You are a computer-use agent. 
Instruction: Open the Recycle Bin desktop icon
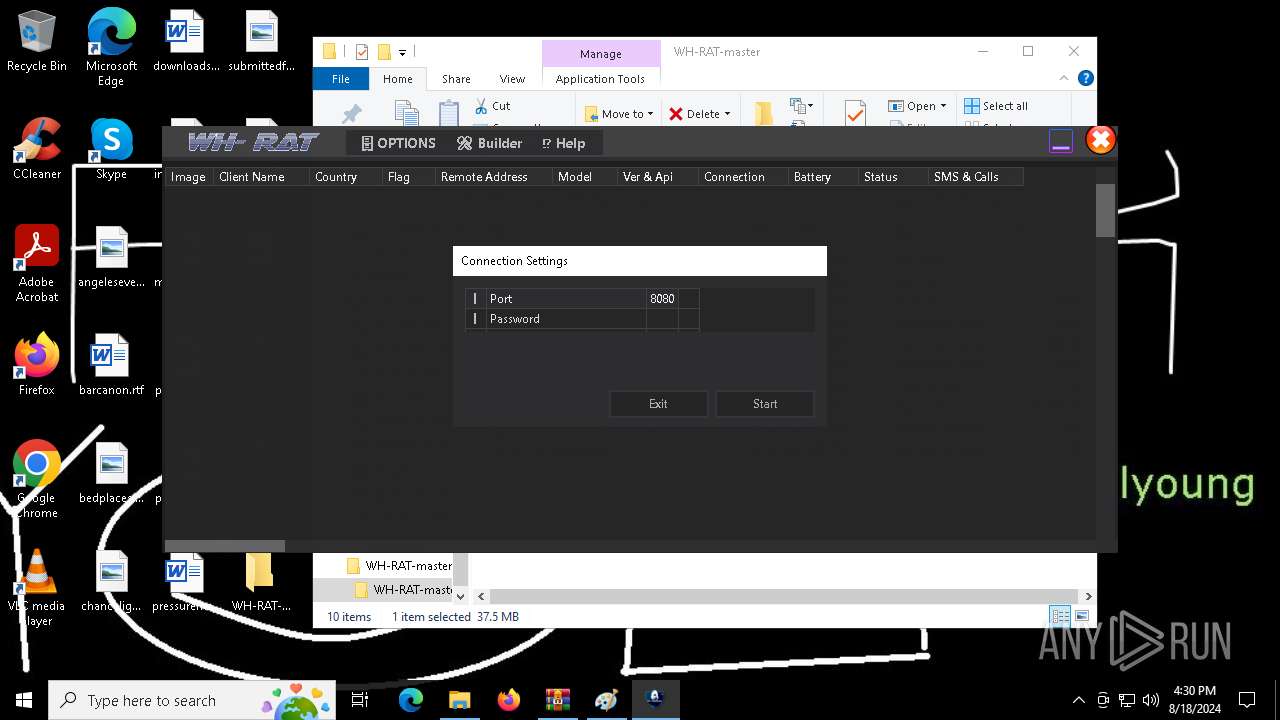point(37,41)
